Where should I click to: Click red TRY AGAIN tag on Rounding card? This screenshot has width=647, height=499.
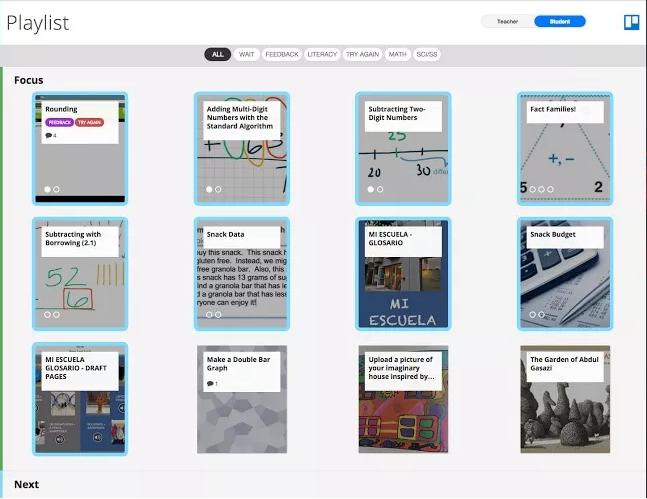coord(88,122)
